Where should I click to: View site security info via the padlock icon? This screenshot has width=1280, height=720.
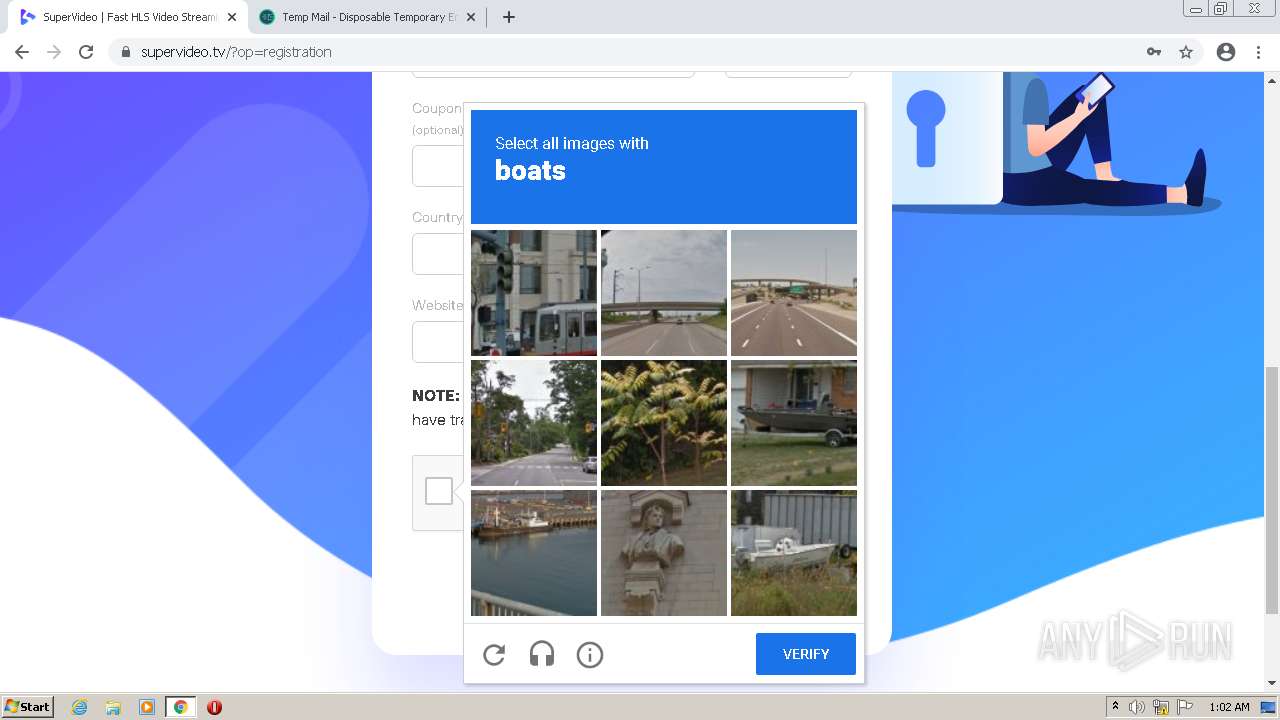tap(126, 52)
